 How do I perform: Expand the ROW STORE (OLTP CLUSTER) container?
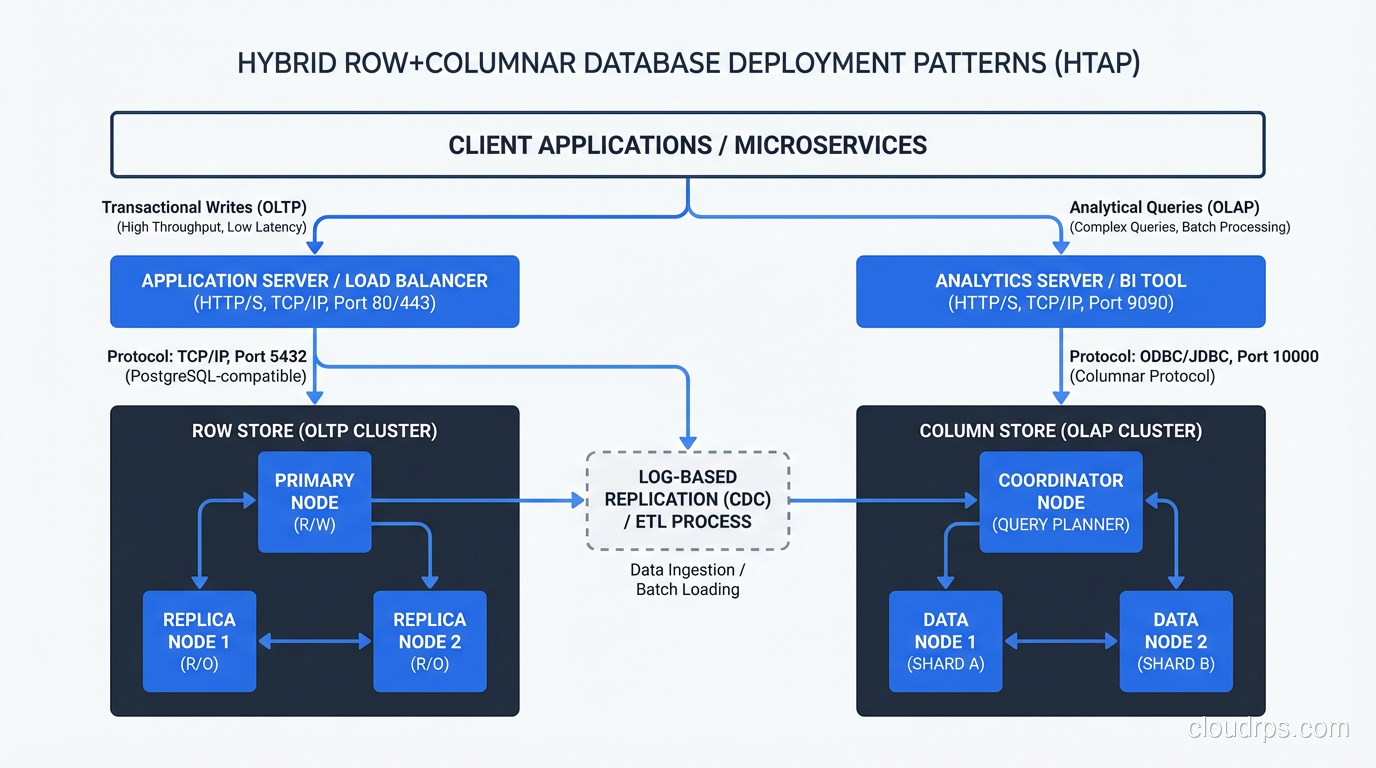(x=314, y=431)
